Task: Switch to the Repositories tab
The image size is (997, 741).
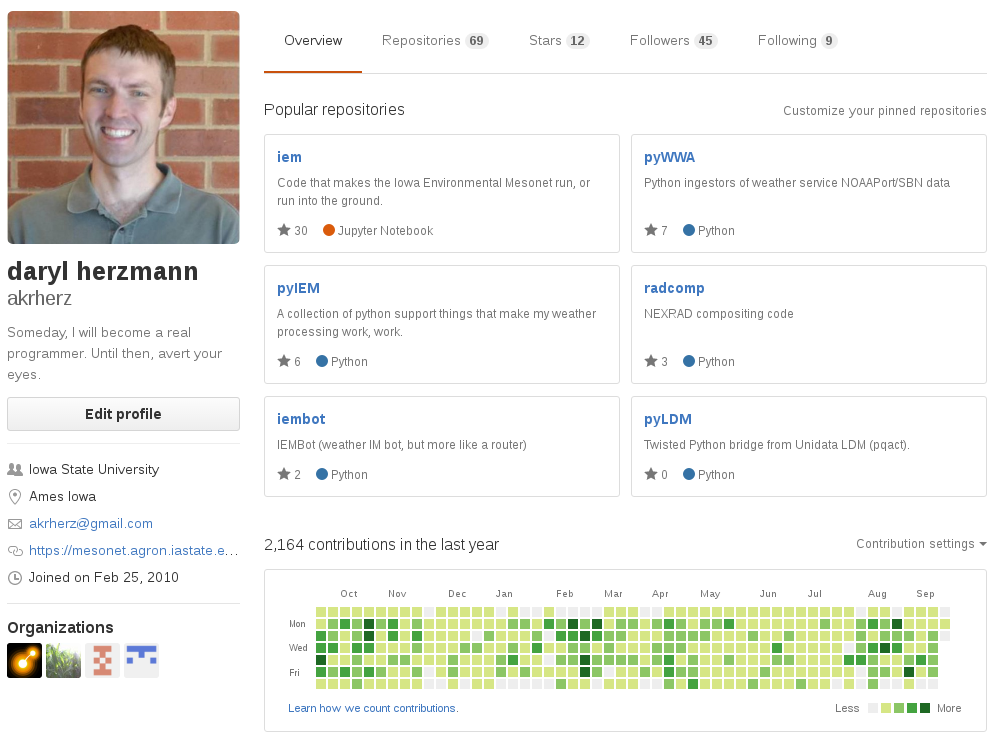Action: coord(434,41)
